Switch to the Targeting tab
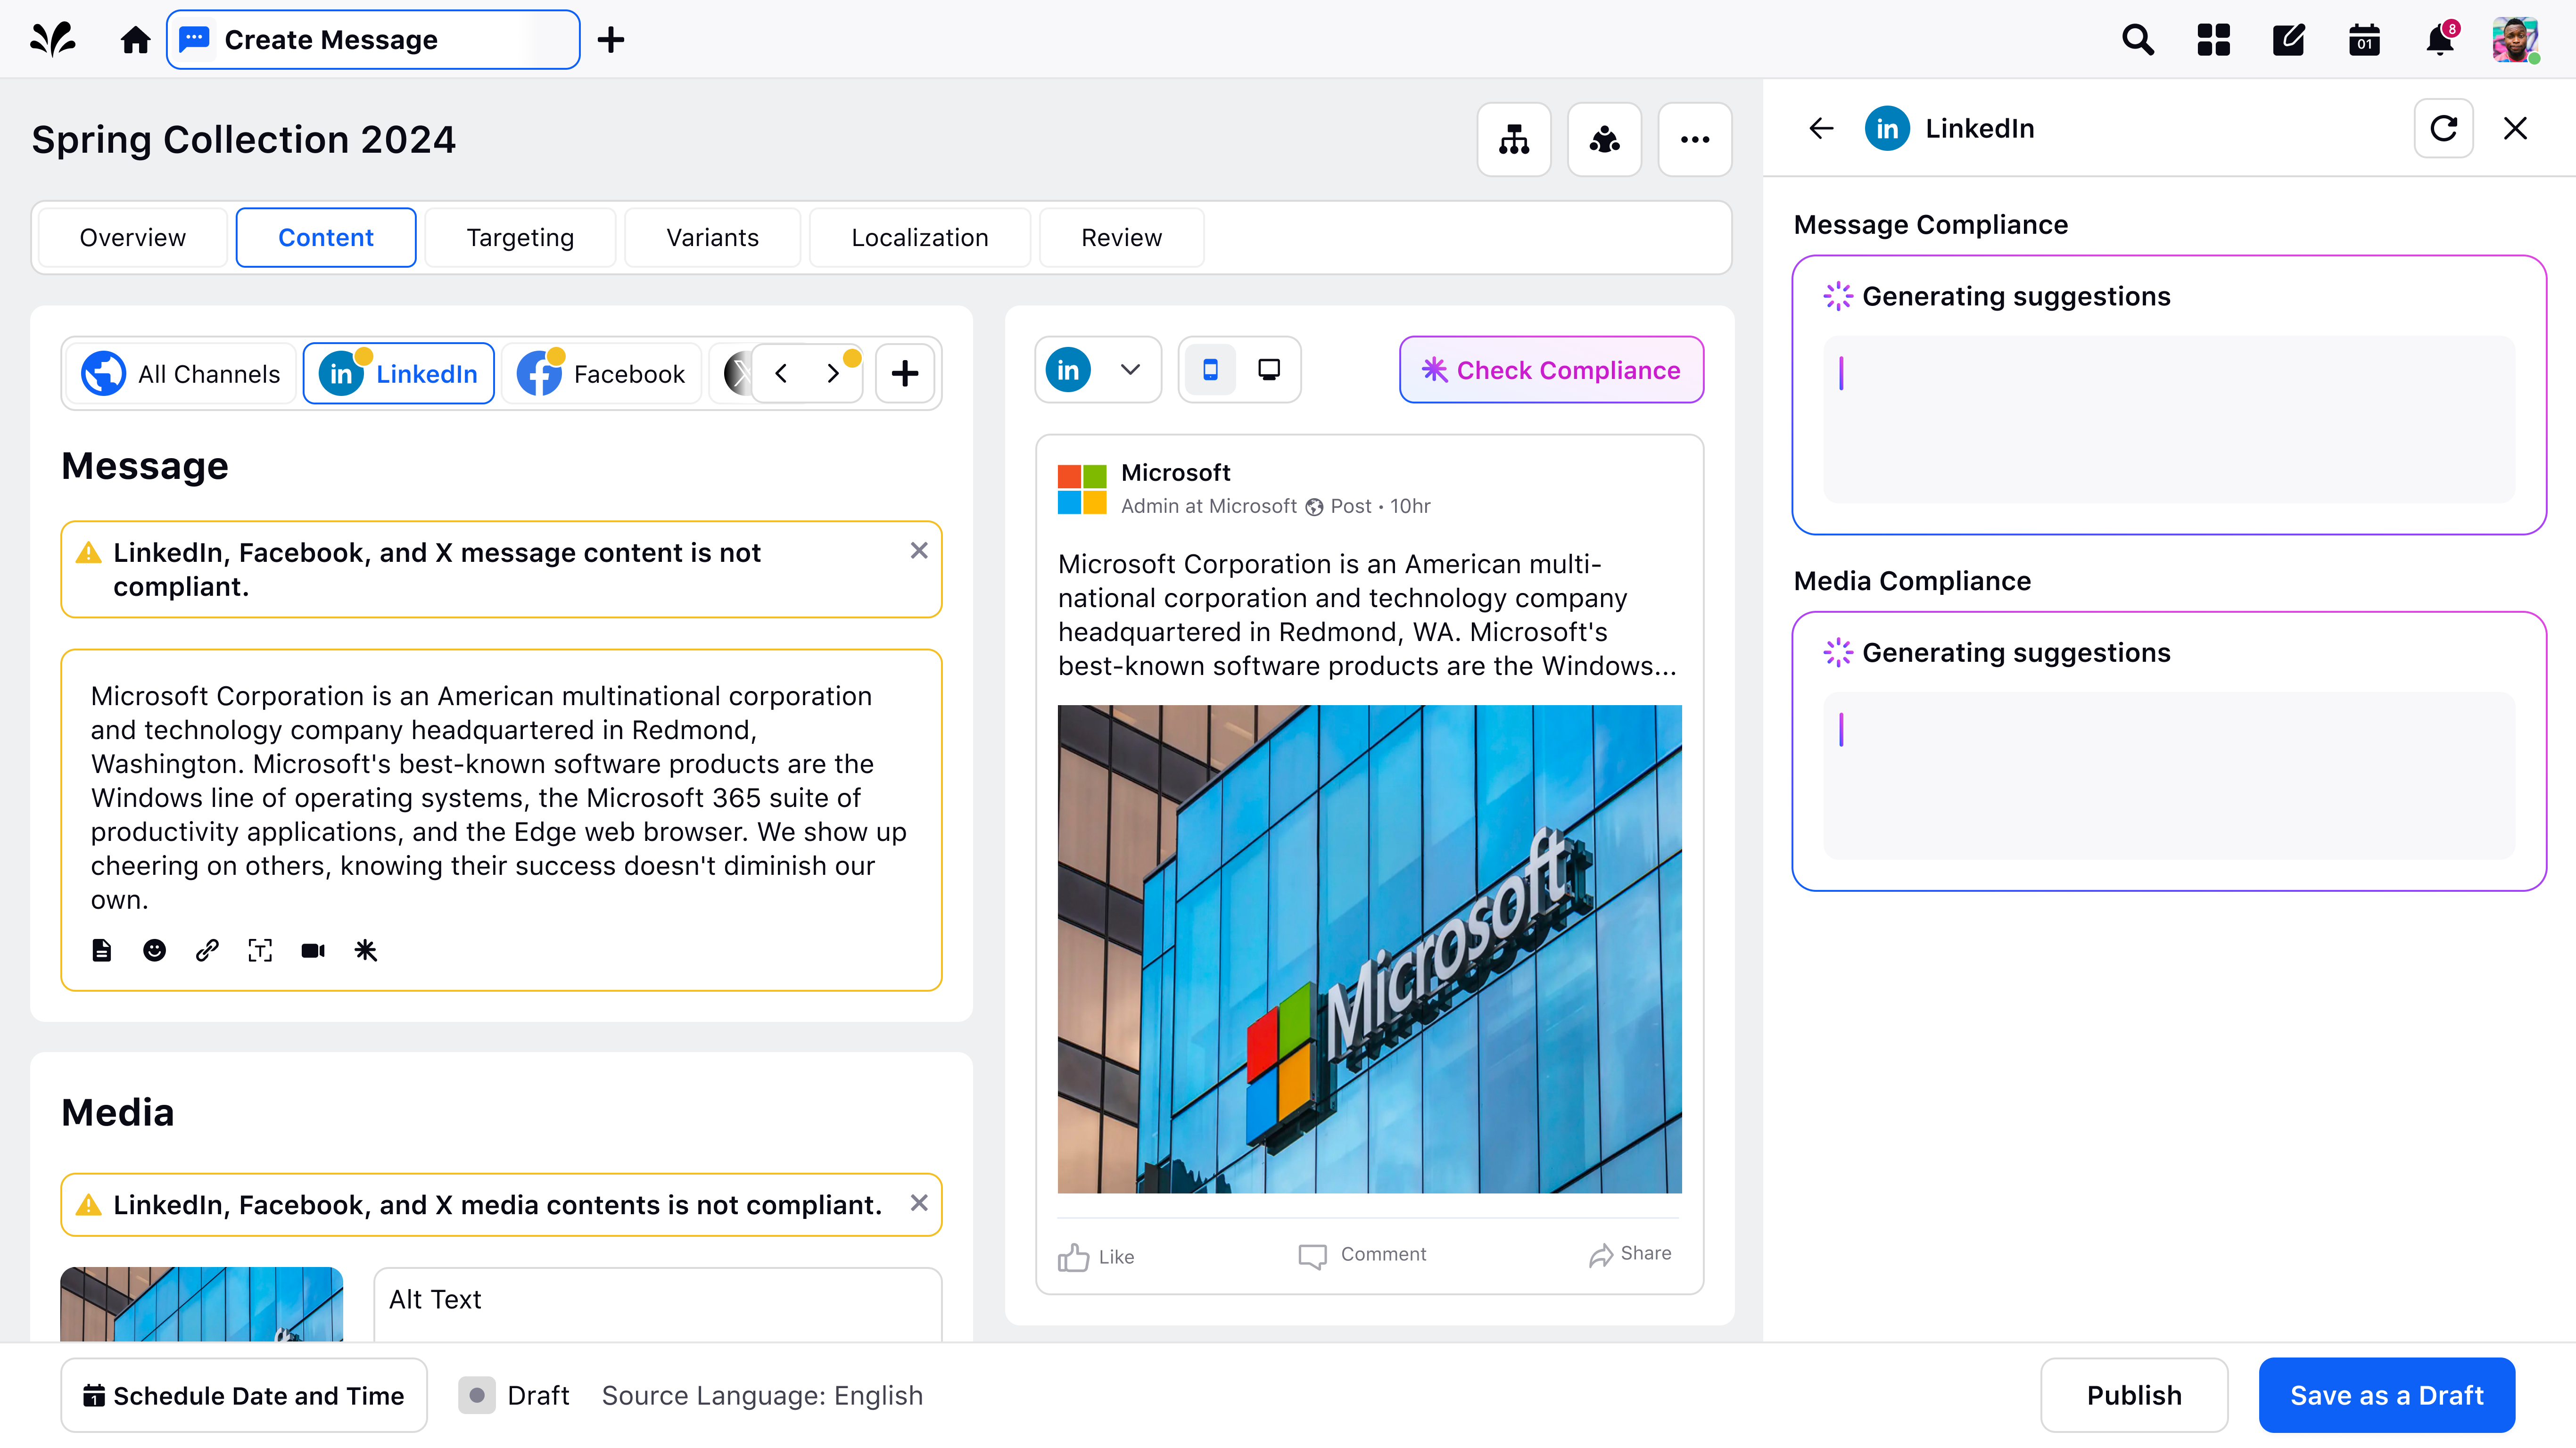 pos(520,238)
